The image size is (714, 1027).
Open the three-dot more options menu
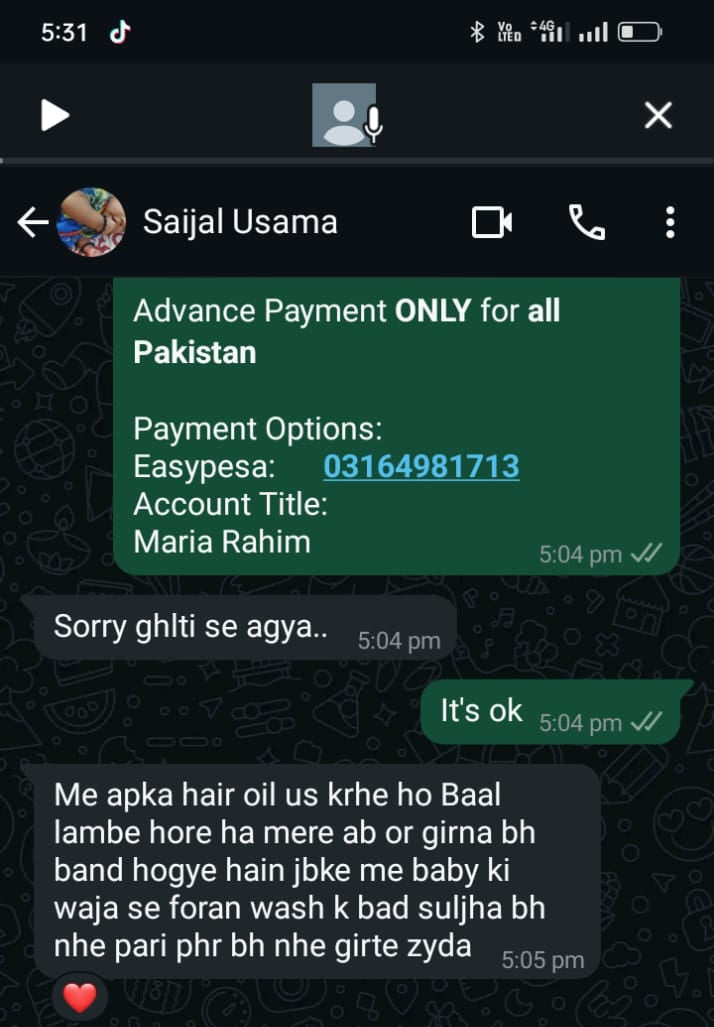pos(669,222)
